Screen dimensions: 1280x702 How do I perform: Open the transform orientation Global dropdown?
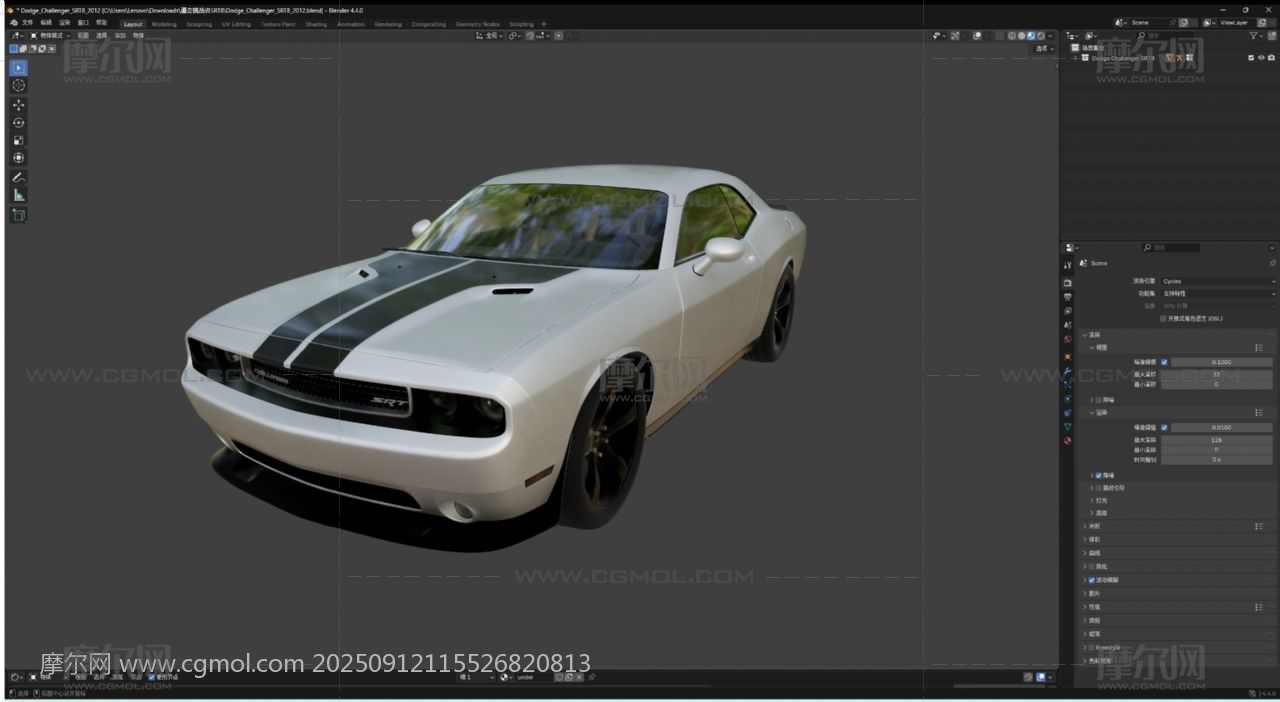click(488, 36)
